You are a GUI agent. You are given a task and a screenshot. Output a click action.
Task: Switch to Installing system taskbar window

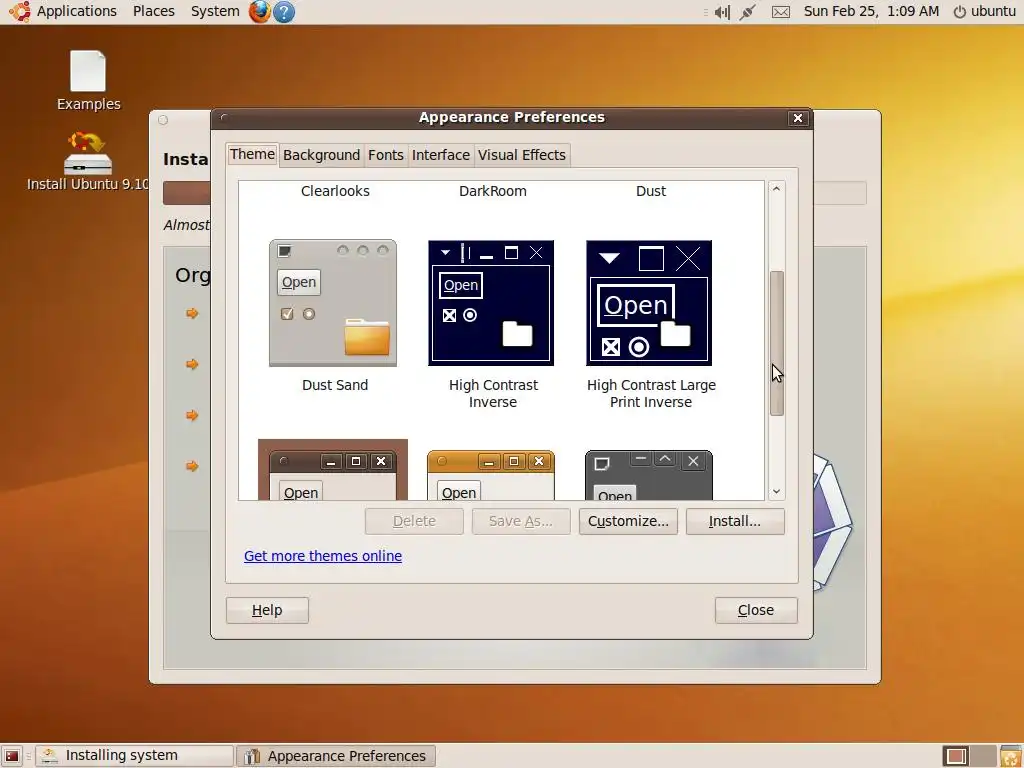click(135, 756)
